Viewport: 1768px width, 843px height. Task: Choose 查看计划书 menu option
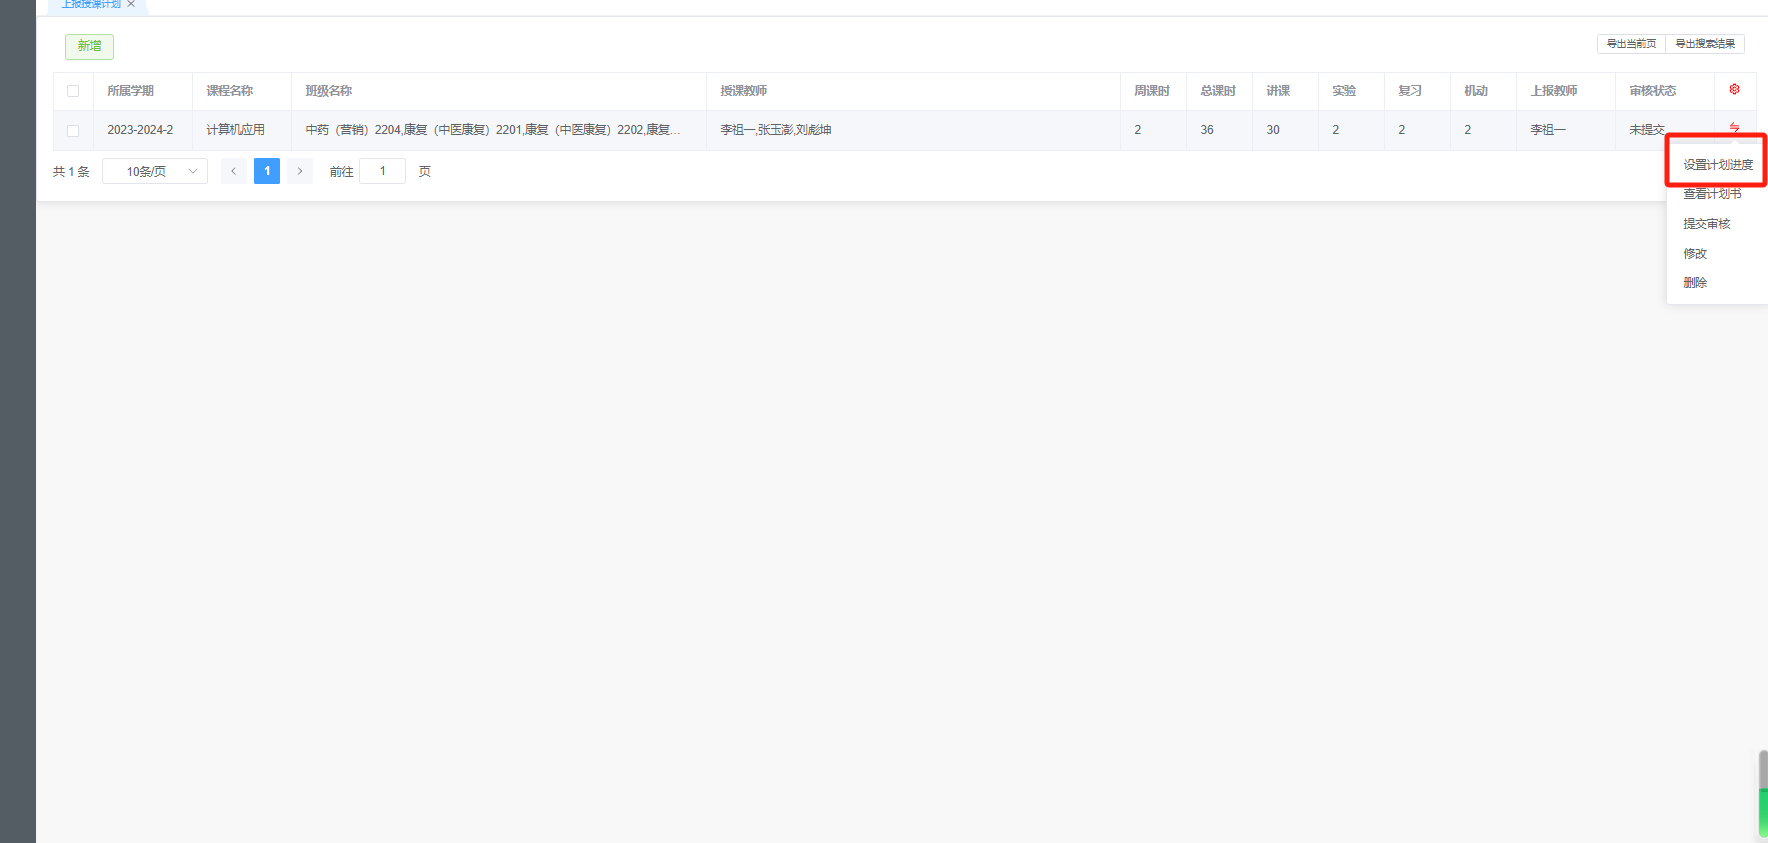[1712, 194]
